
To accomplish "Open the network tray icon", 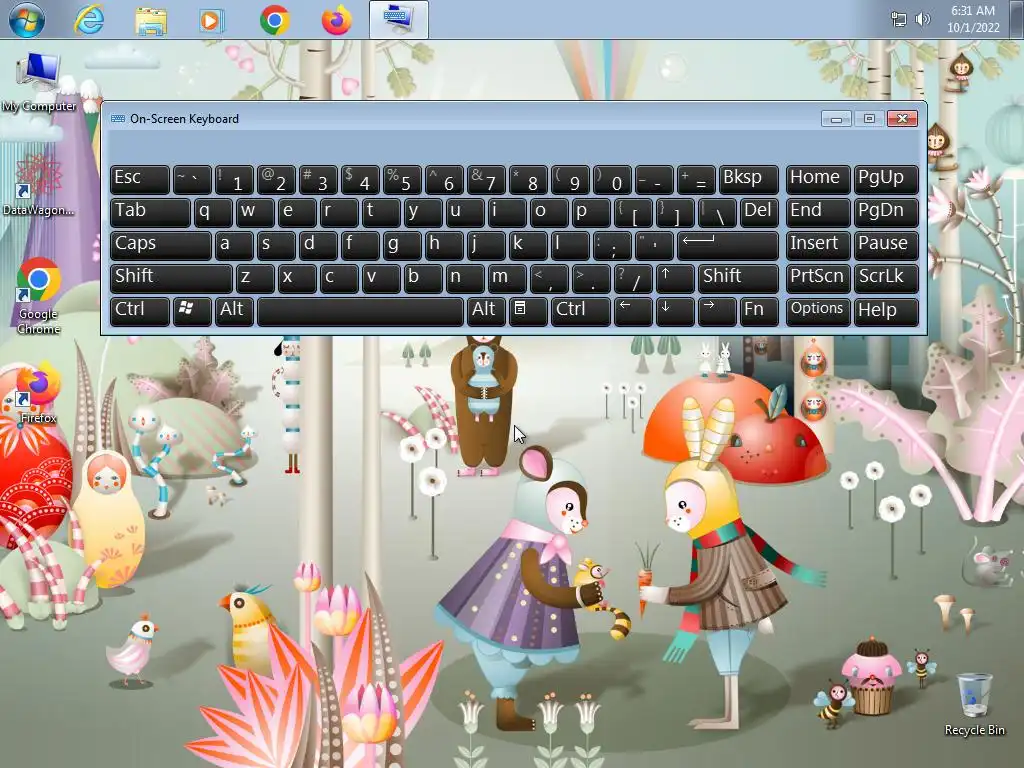I will 899,20.
